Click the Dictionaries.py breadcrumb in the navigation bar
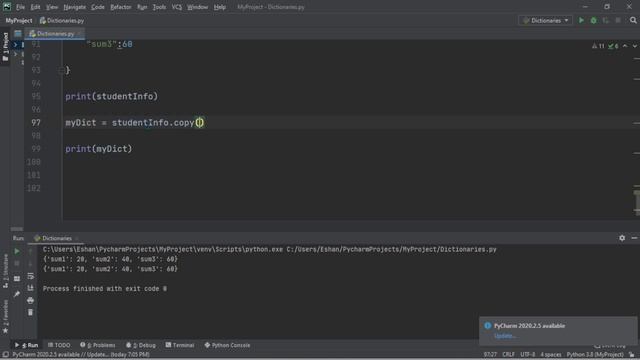 (x=62, y=20)
